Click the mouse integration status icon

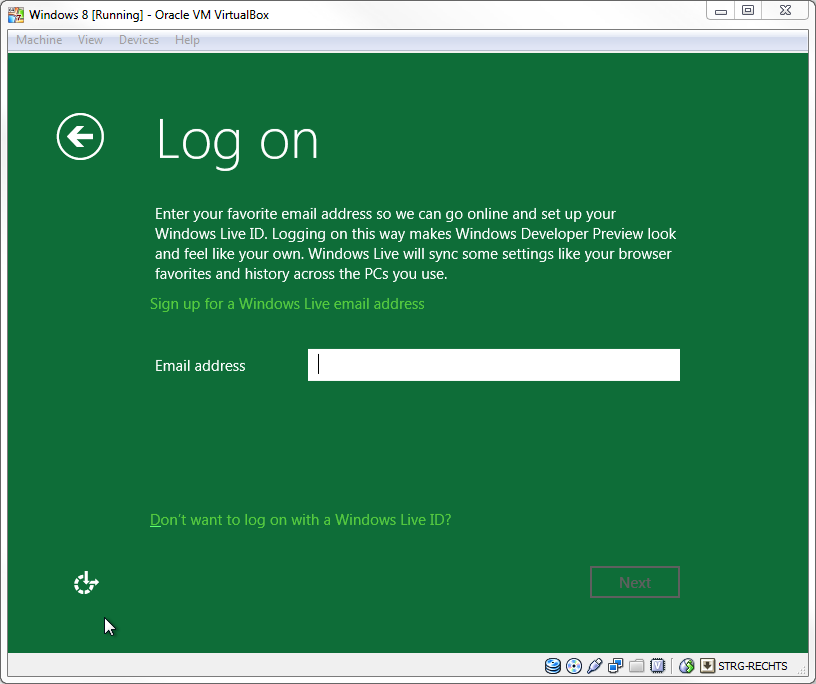687,666
